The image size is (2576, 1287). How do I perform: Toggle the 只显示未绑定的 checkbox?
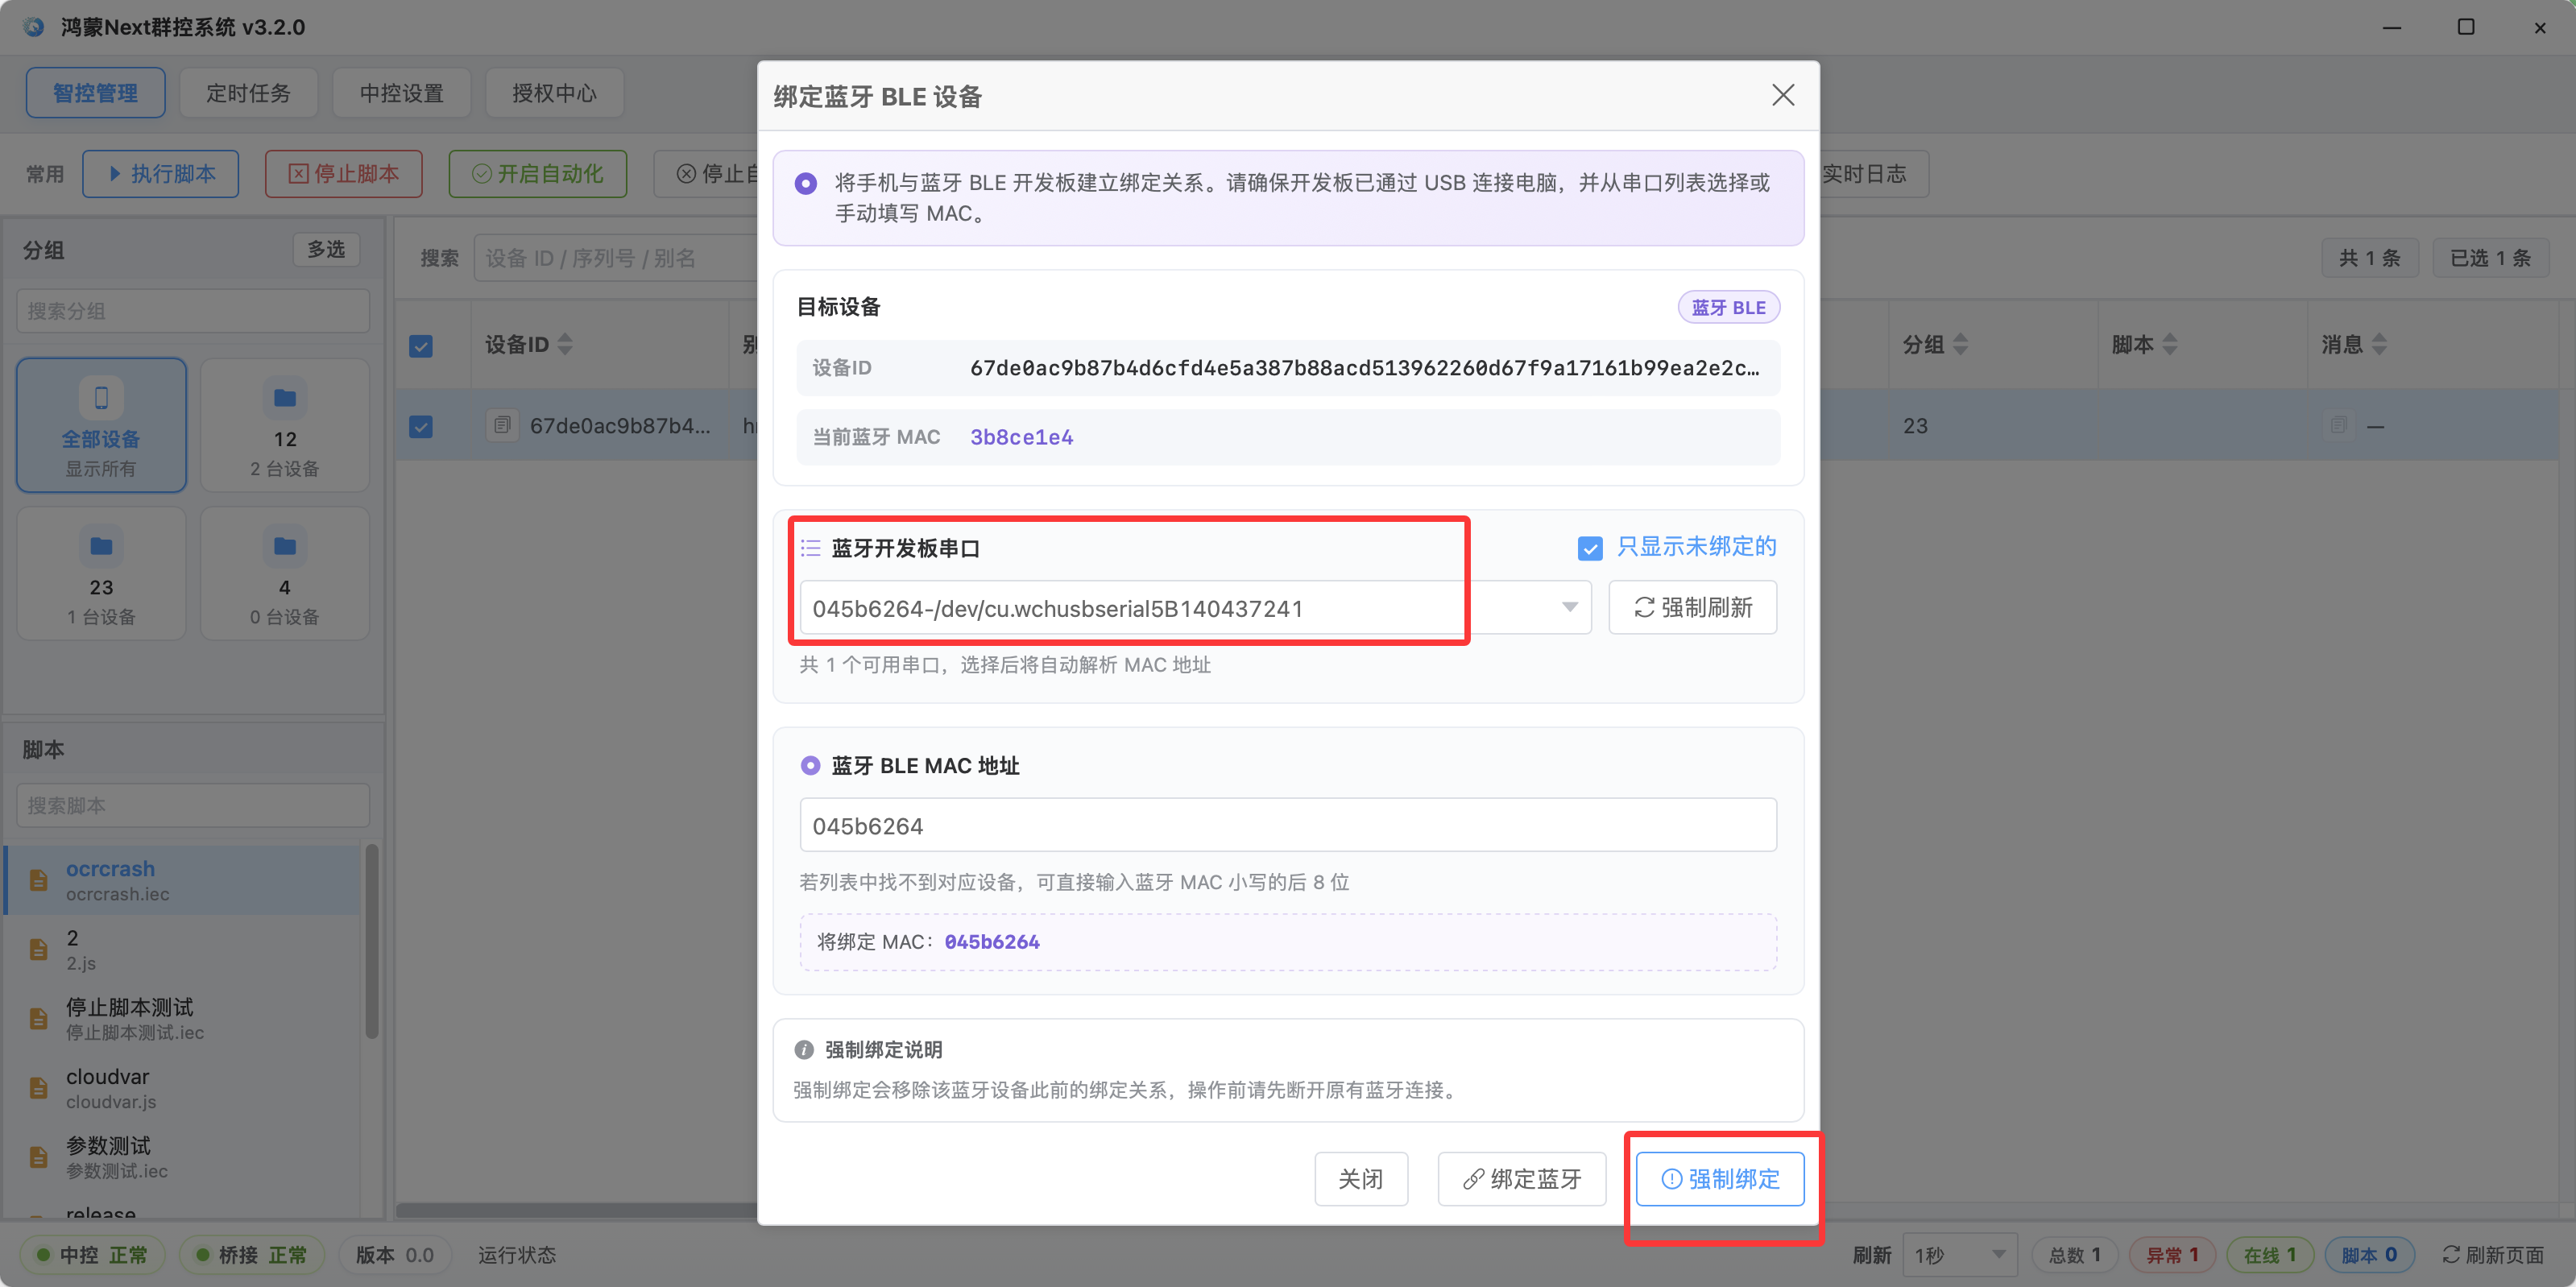[1590, 548]
